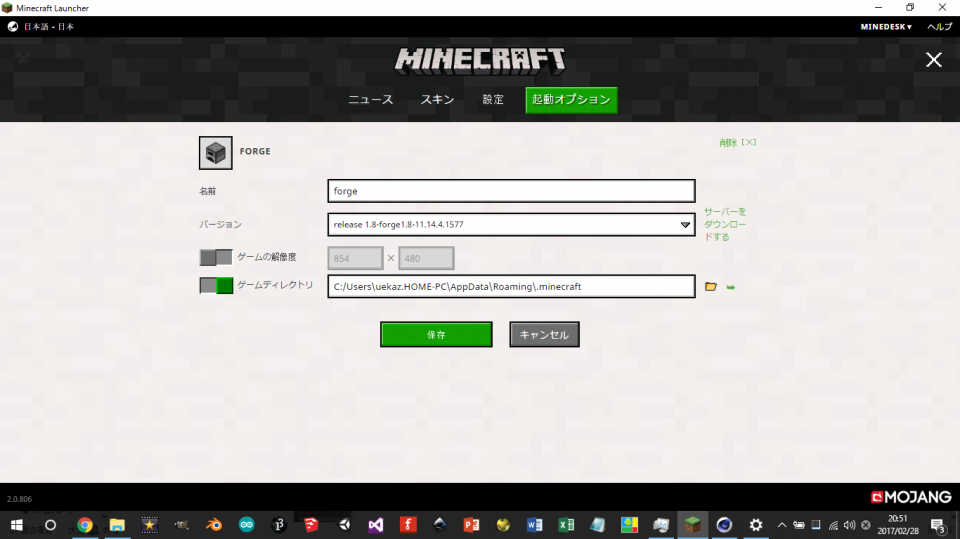Click resolution width field 854

(355, 258)
